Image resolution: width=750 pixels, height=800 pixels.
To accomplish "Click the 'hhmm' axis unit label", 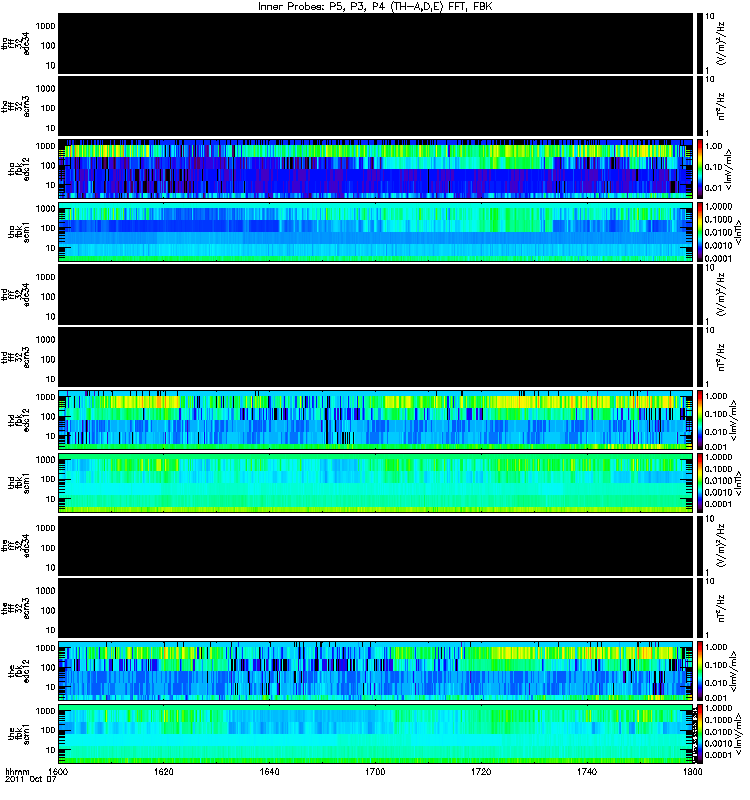I will pyautogui.click(x=17, y=772).
